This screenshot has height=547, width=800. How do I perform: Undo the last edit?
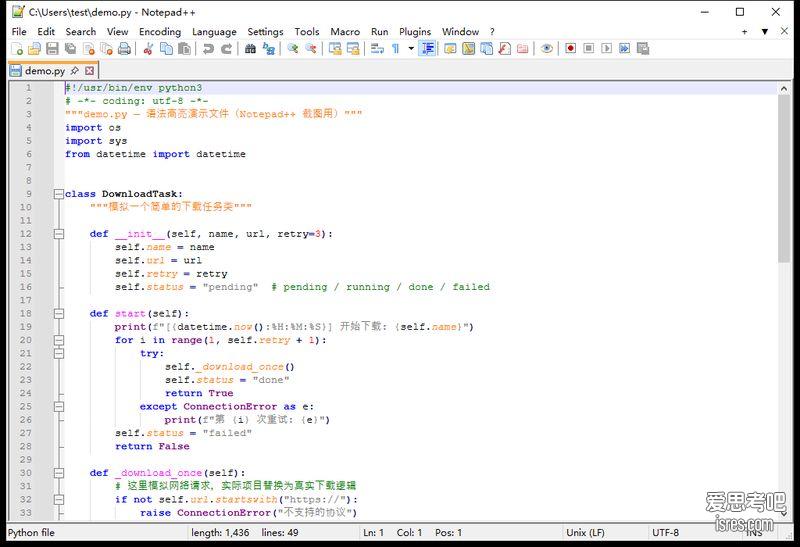click(x=208, y=48)
